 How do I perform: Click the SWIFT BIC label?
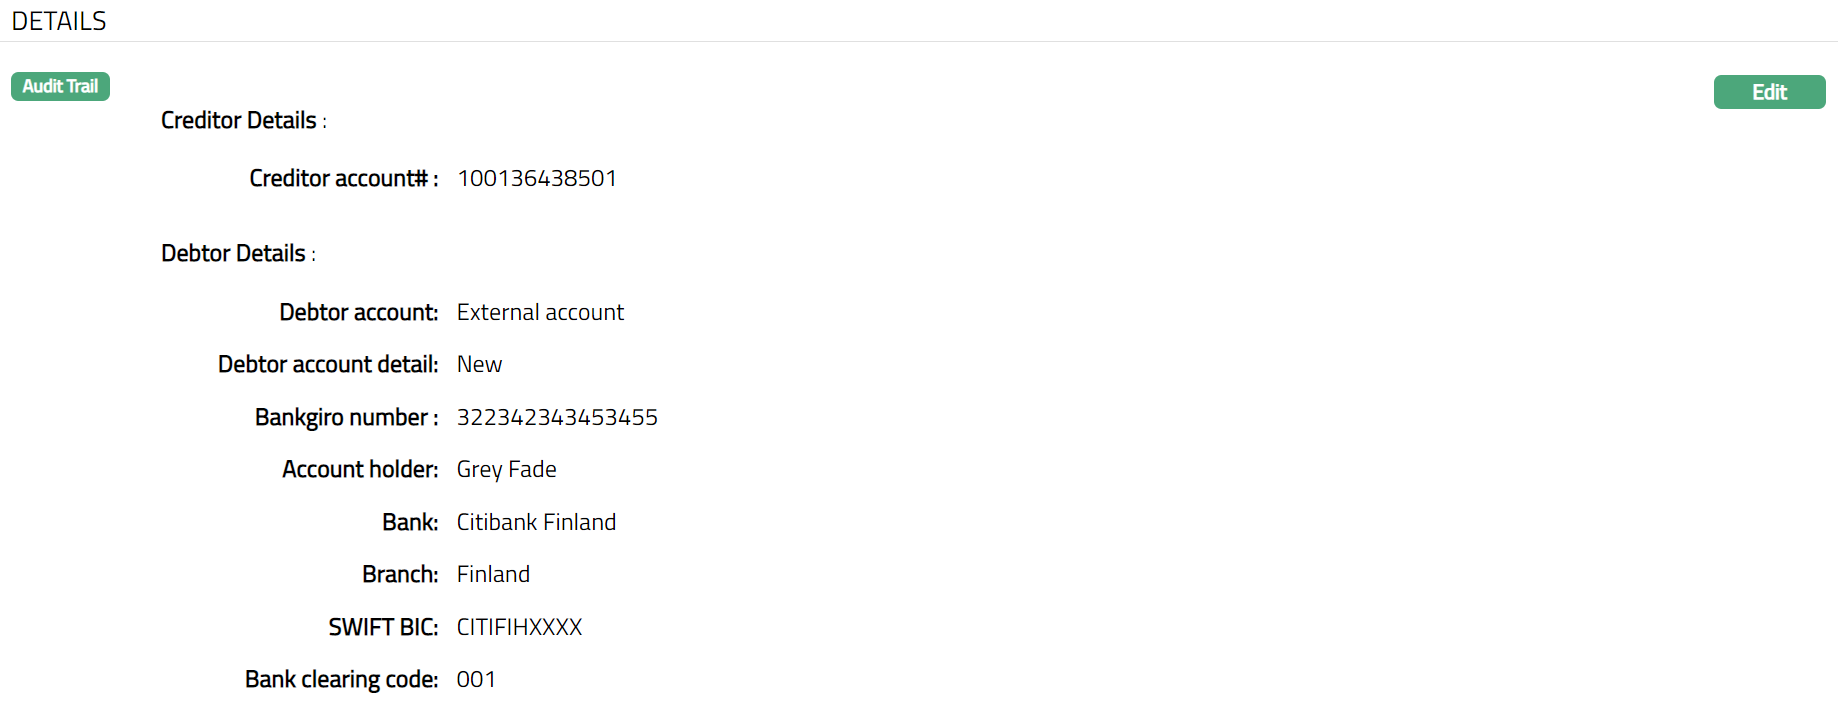tap(383, 628)
